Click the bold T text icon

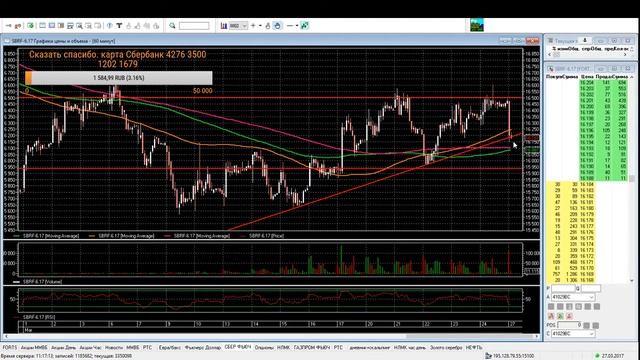(x=119, y=26)
